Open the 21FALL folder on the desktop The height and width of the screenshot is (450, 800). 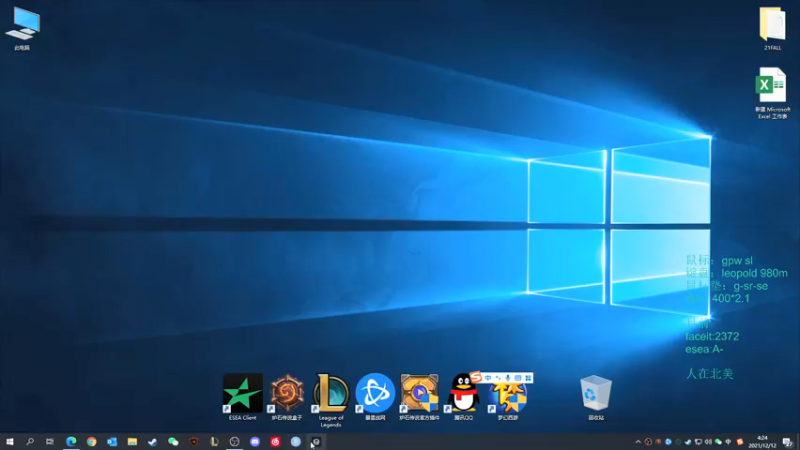click(x=772, y=29)
